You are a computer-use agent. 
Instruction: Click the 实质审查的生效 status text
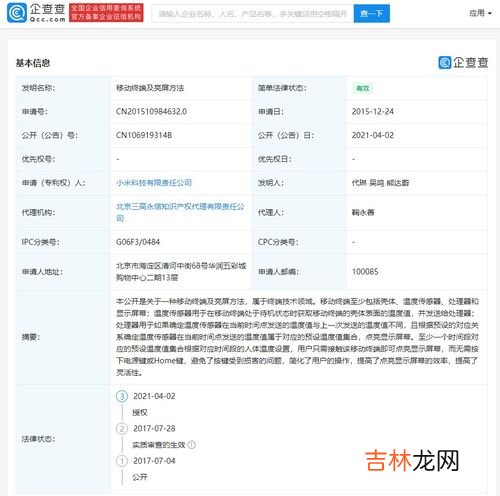coord(159,445)
